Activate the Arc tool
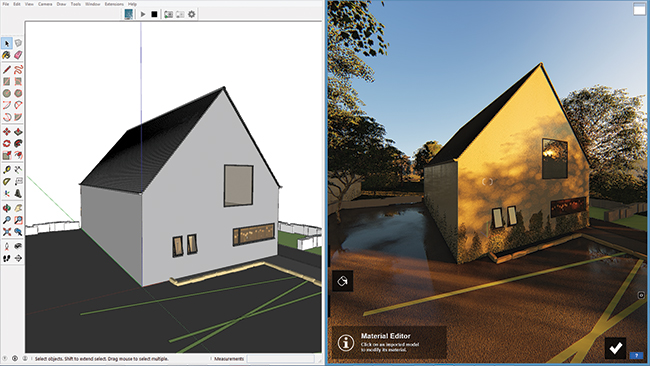 7,105
